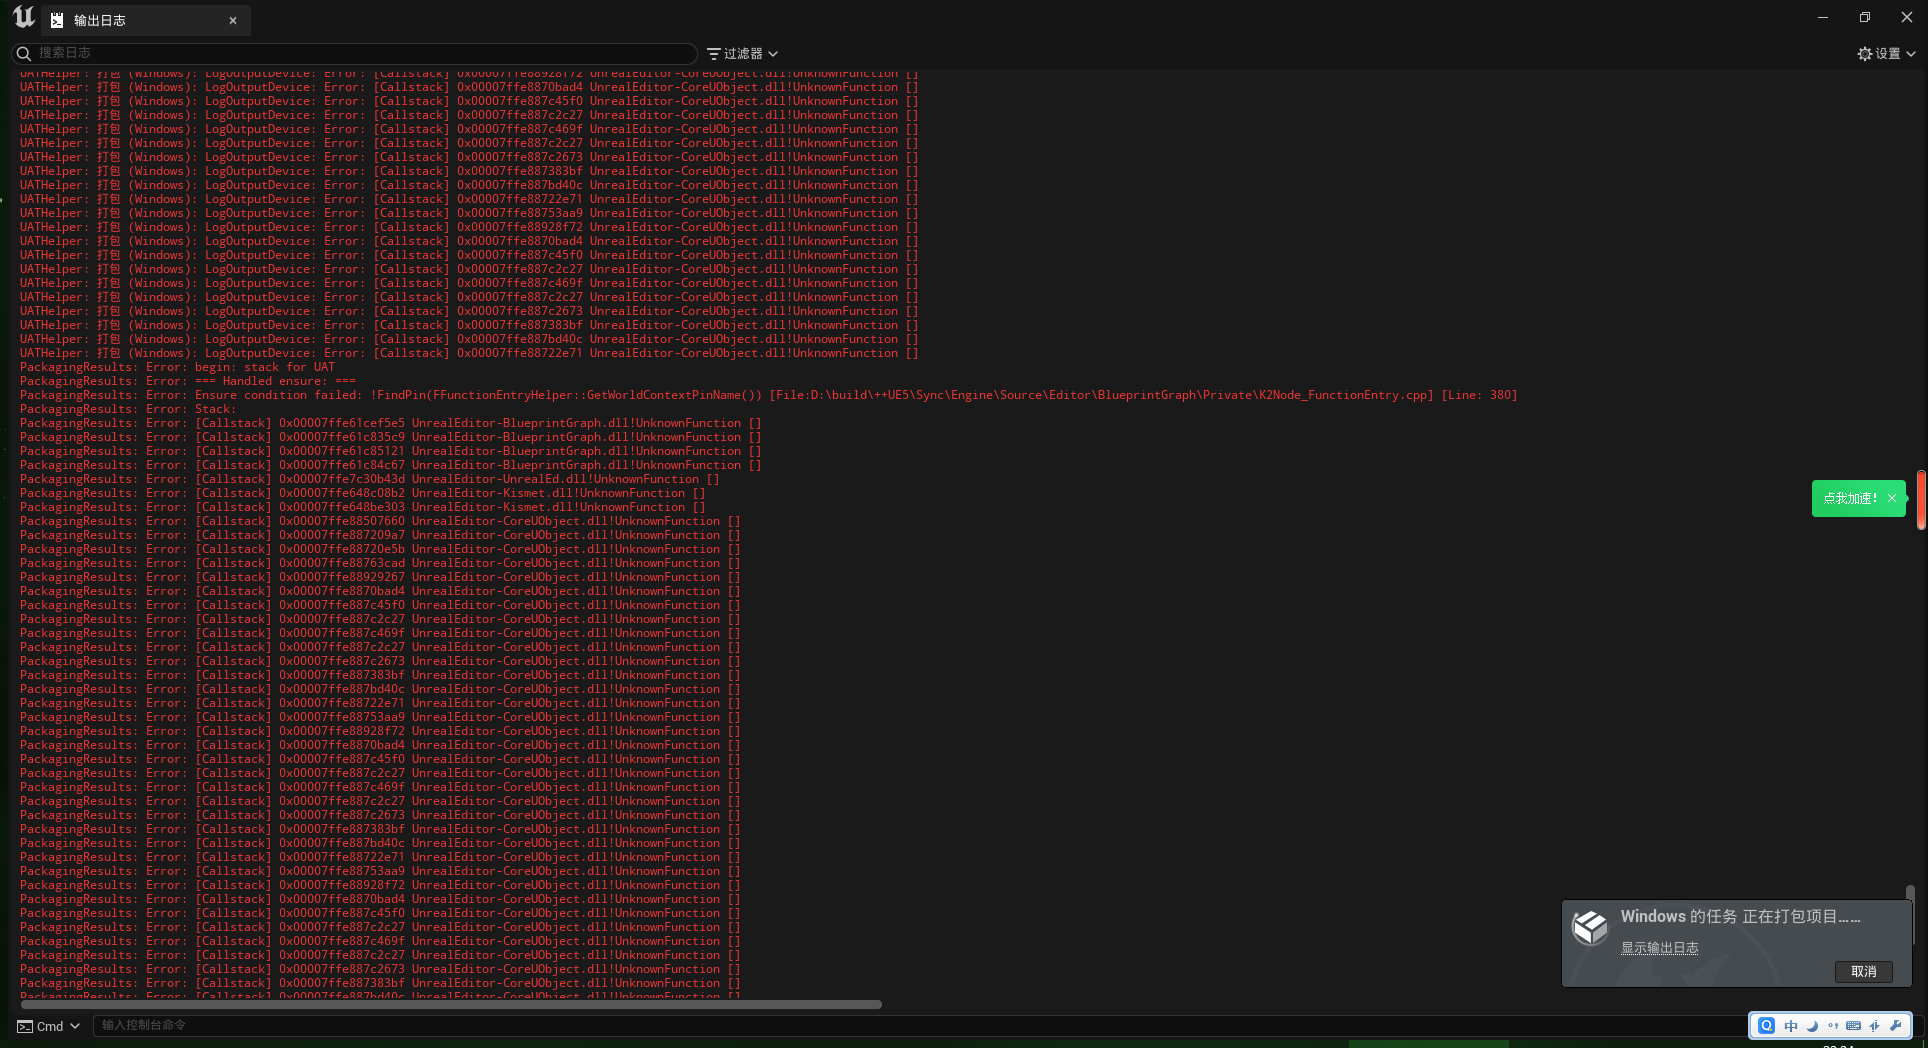The width and height of the screenshot is (1928, 1048).
Task: Click the 显示输出日志 link in notification
Action: click(x=1659, y=948)
